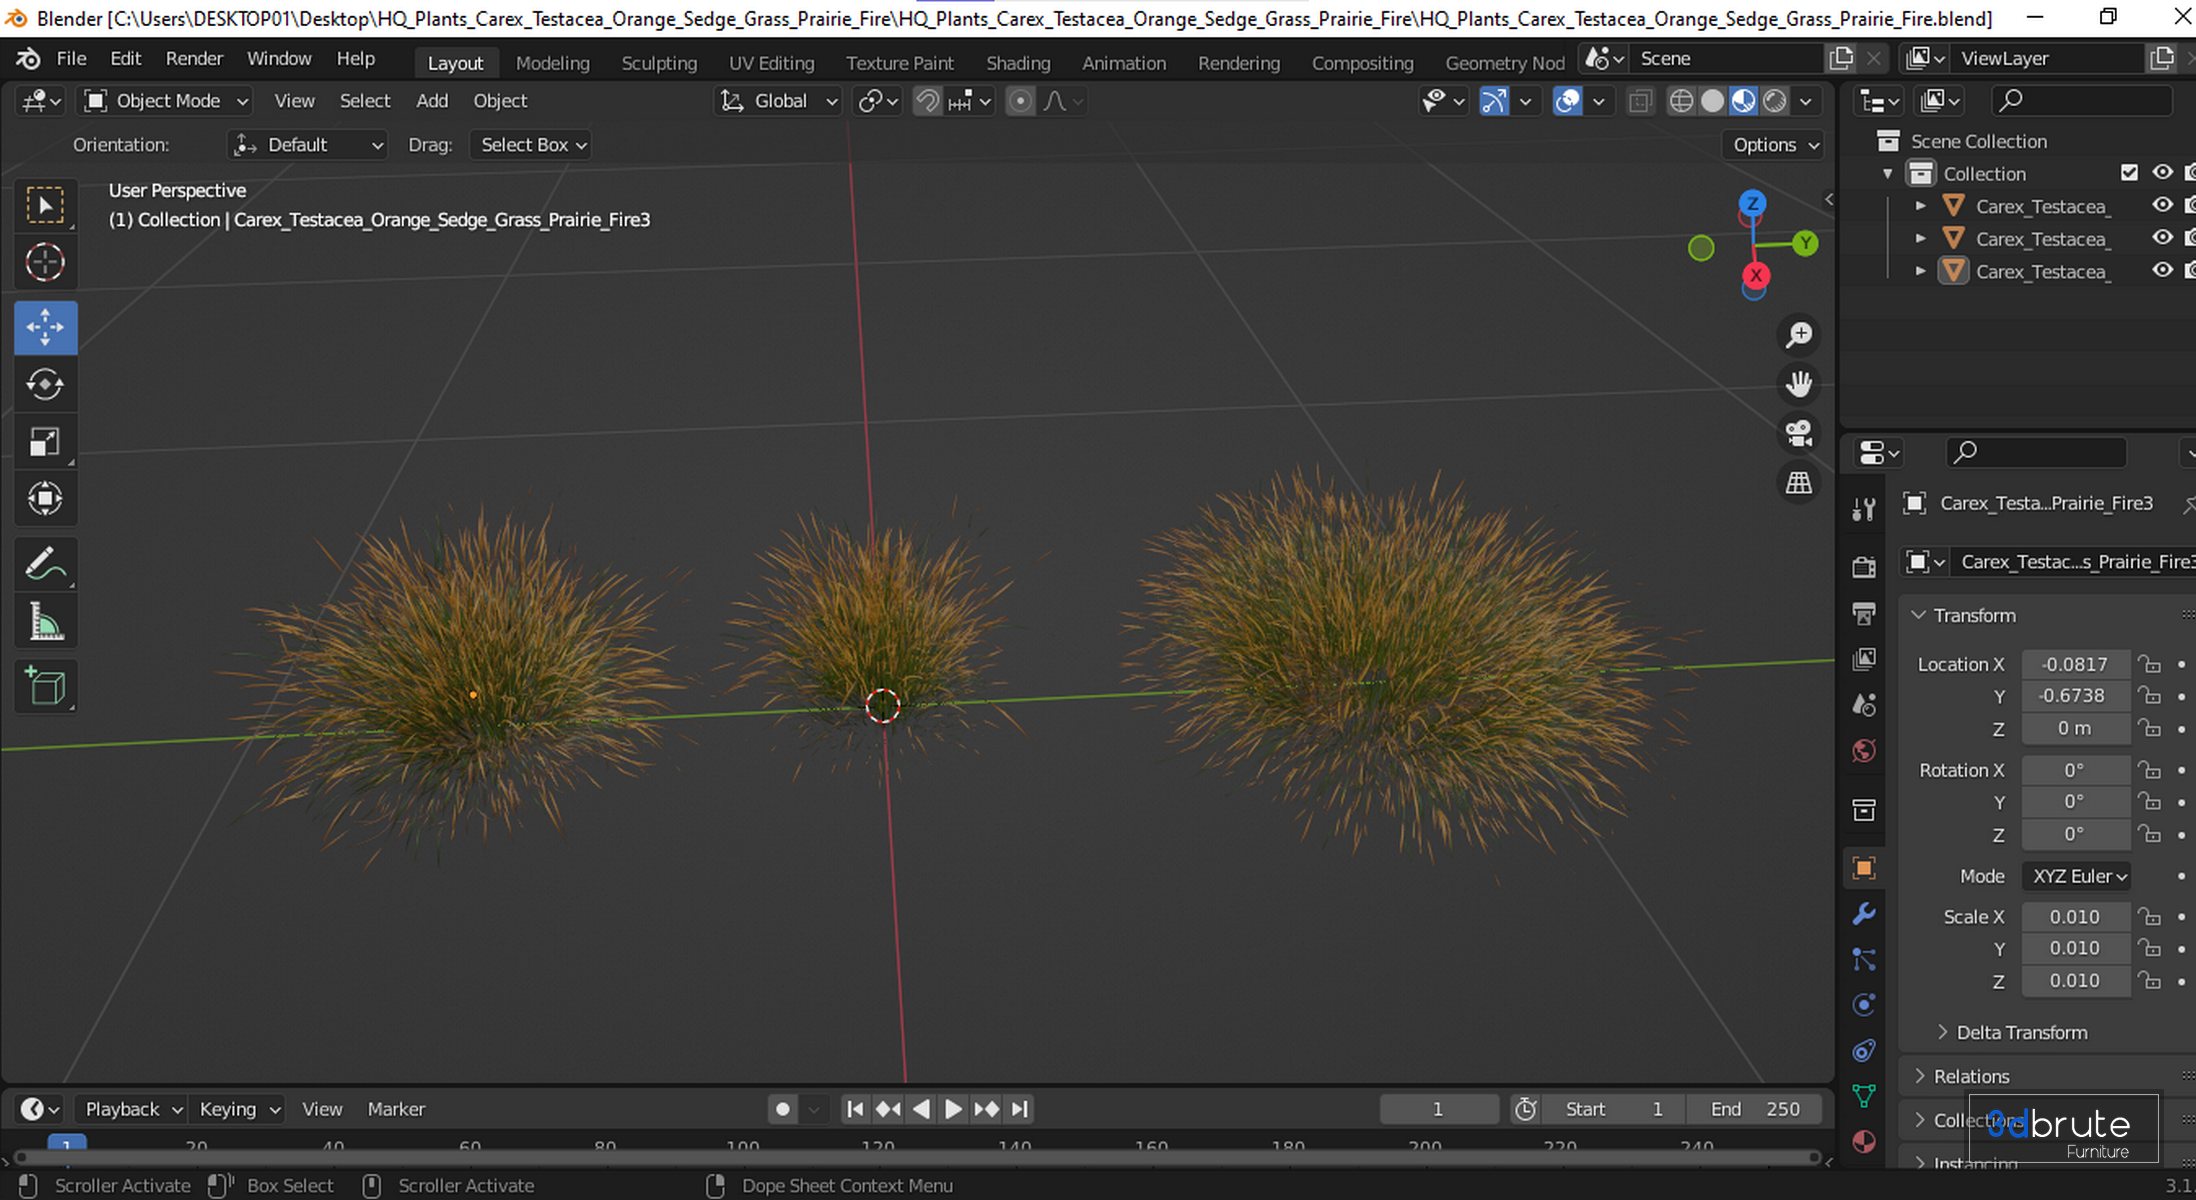The width and height of the screenshot is (2196, 1200).
Task: Switch to material preview shading
Action: (1744, 101)
